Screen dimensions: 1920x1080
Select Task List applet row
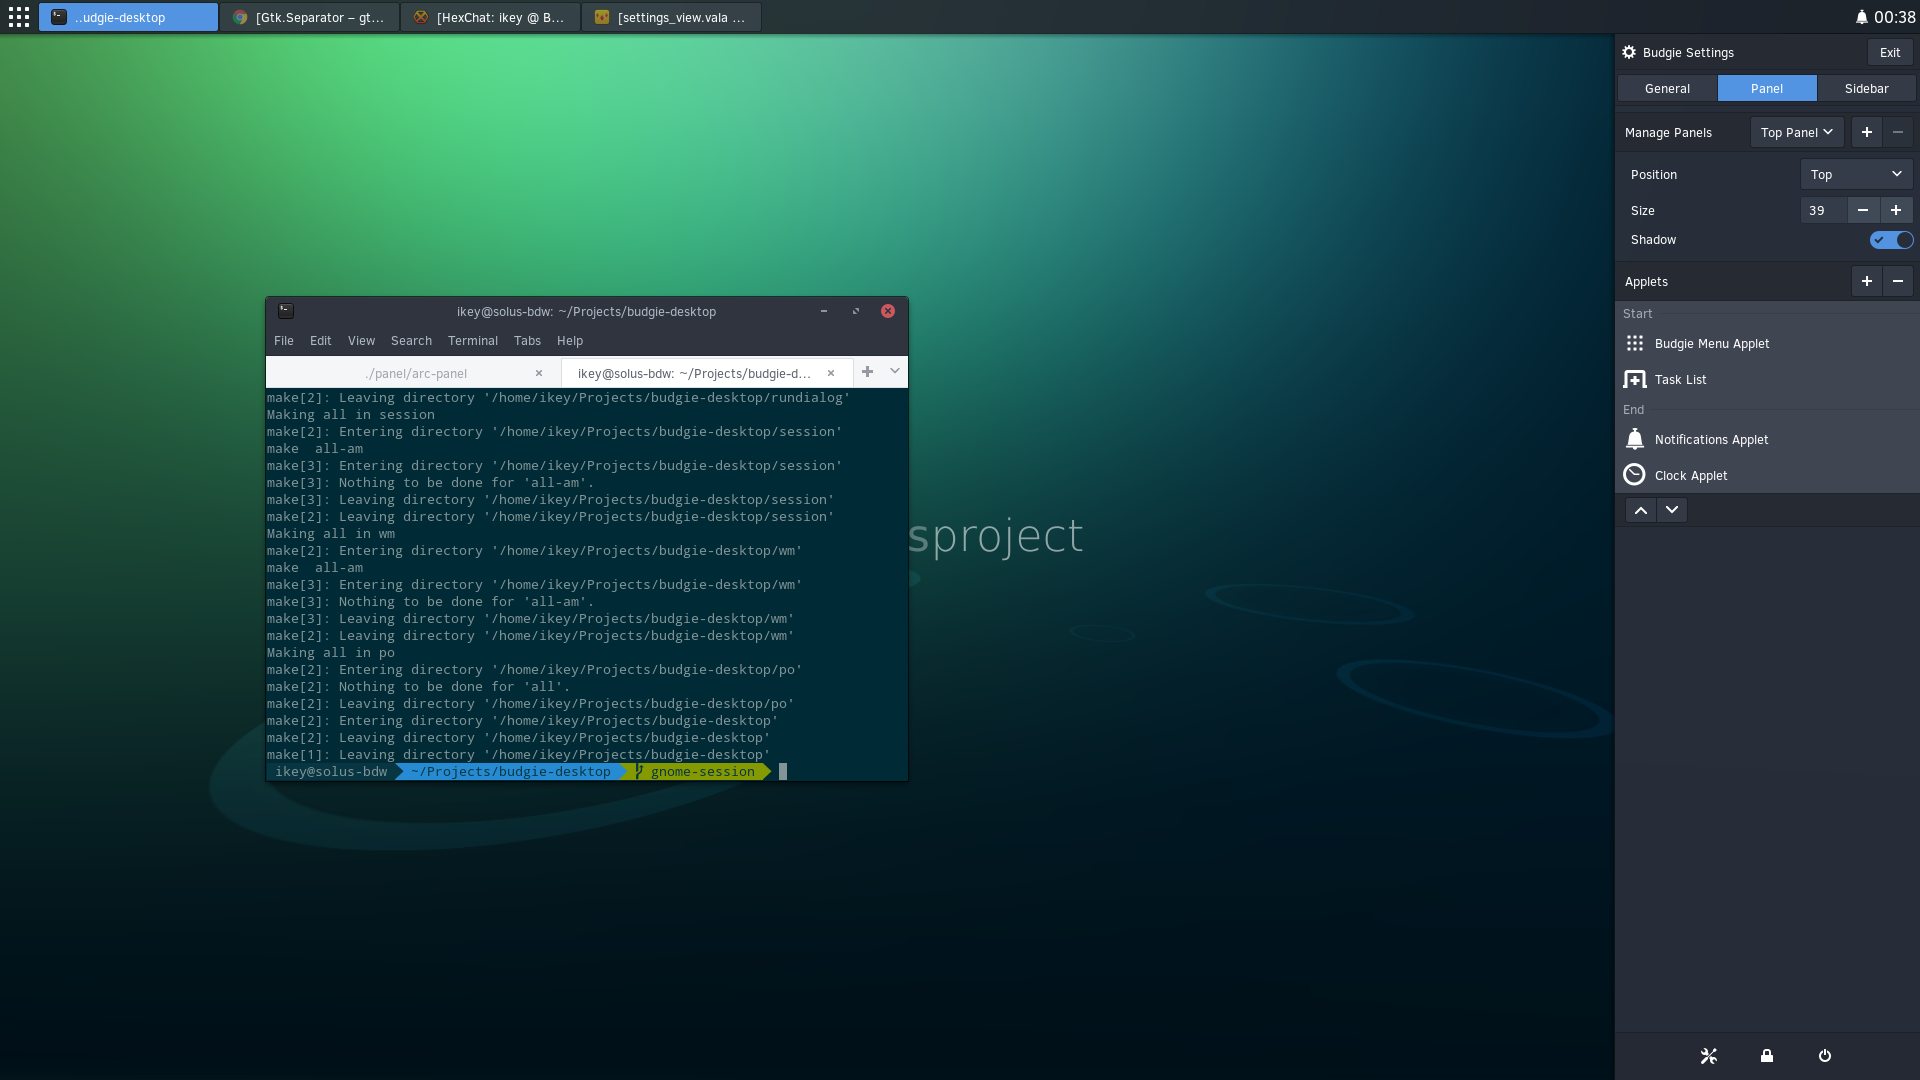(x=1767, y=379)
